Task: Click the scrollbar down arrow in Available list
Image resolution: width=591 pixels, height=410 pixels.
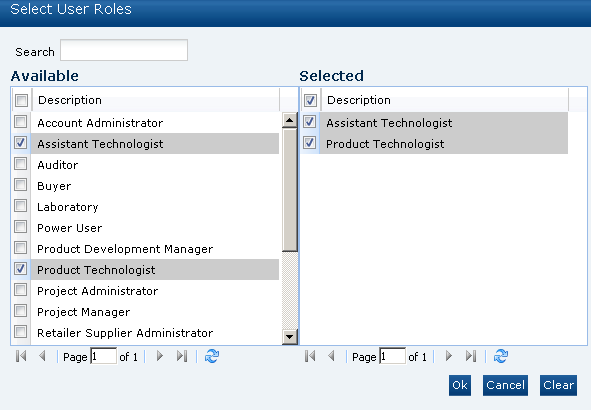Action: [289, 337]
